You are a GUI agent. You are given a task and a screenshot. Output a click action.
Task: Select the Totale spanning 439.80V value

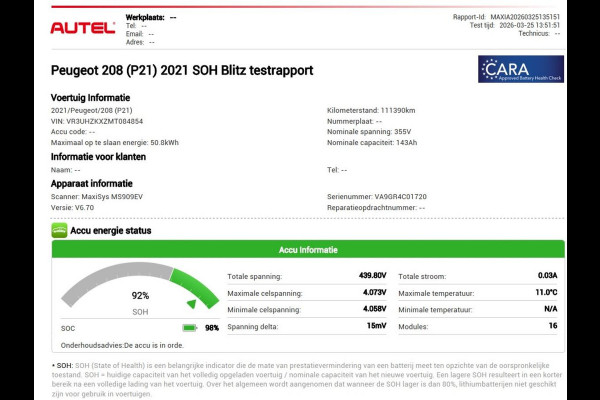click(x=372, y=275)
